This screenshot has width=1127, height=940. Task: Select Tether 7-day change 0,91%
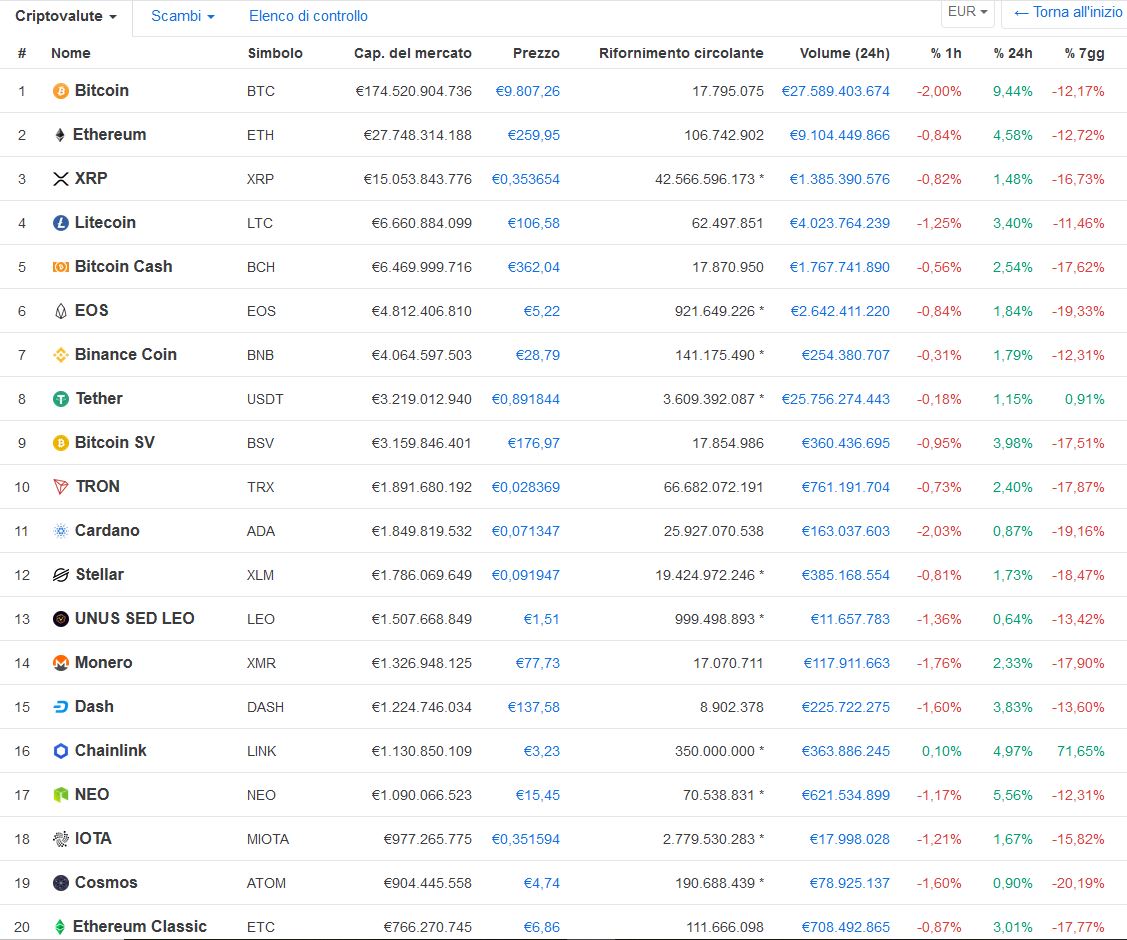[1085, 399]
